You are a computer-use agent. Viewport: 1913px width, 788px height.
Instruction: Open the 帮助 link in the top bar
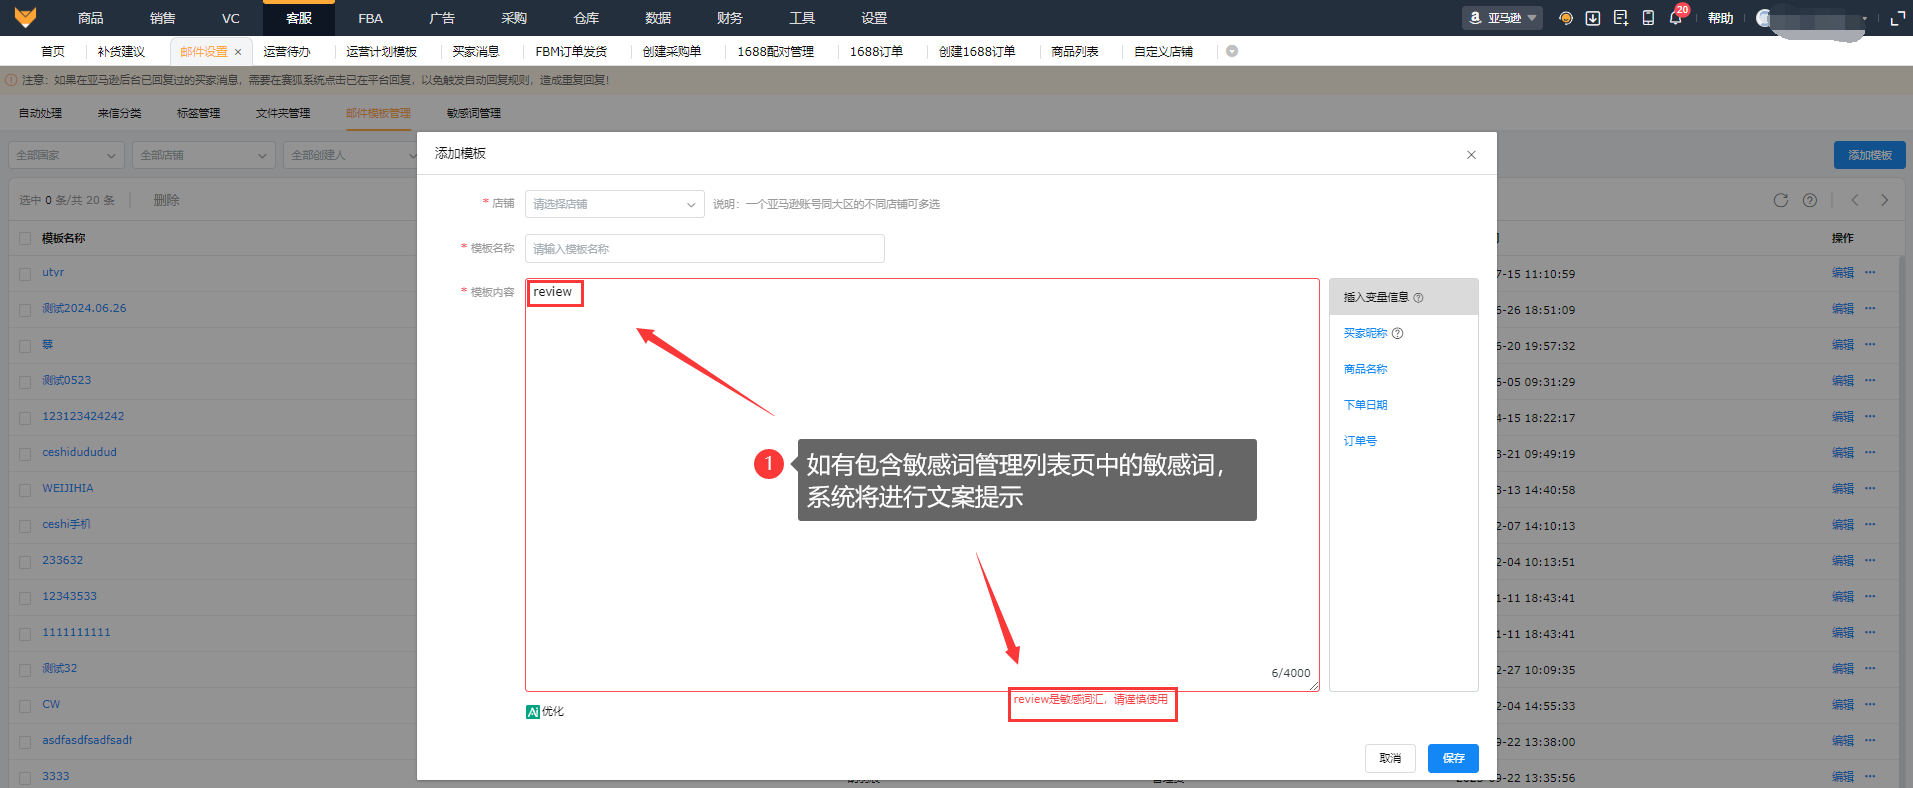pyautogui.click(x=1720, y=18)
